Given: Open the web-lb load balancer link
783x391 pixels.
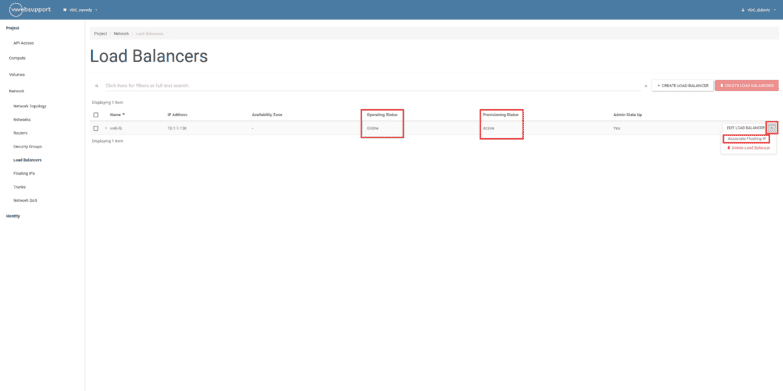Looking at the screenshot, I should coord(116,128).
